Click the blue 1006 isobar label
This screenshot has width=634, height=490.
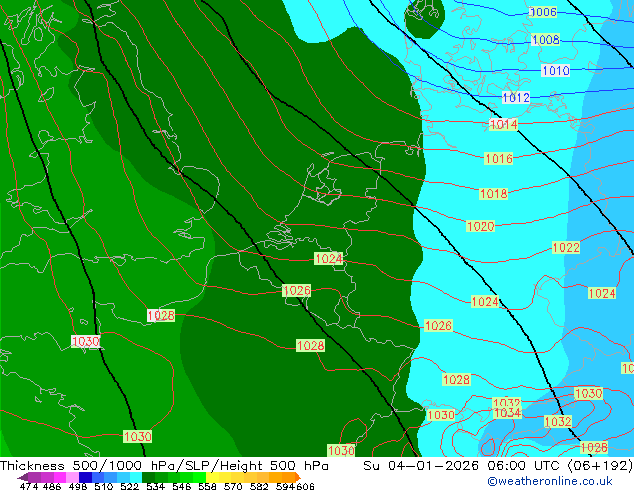[x=543, y=12]
